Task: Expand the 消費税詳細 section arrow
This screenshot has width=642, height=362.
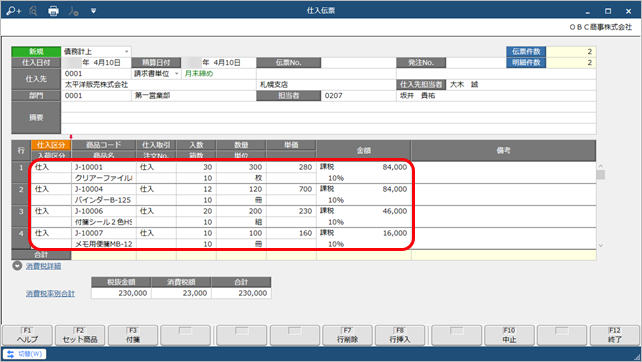Action: (x=17, y=266)
